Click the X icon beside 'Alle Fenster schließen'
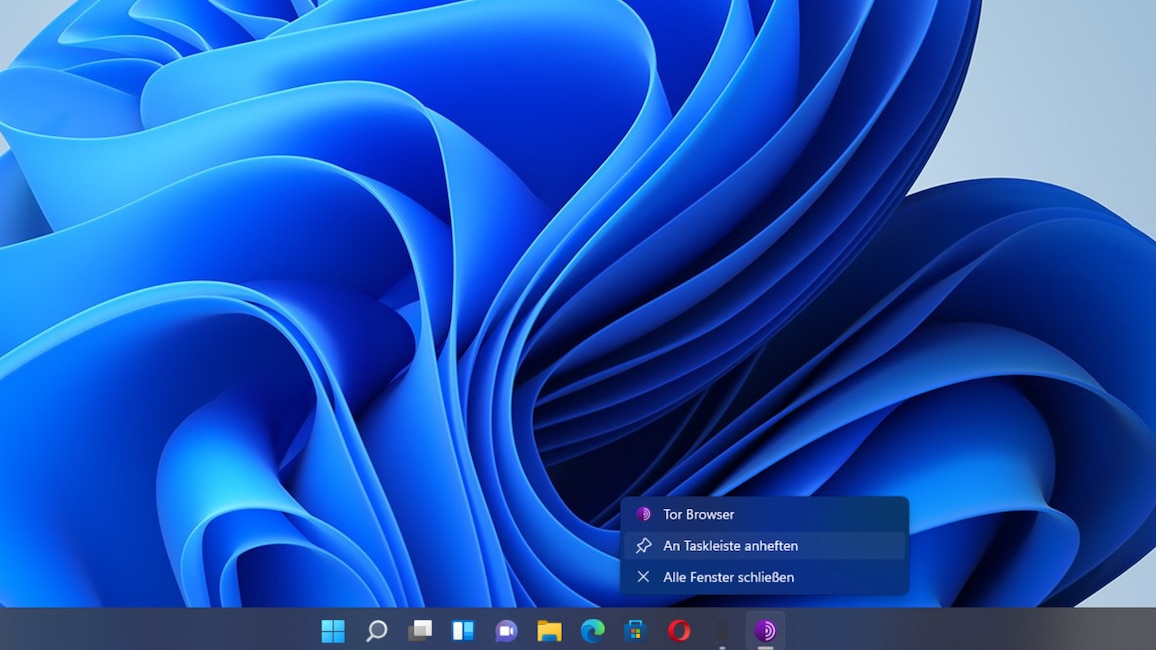The height and width of the screenshot is (650, 1156). pyautogui.click(x=644, y=577)
